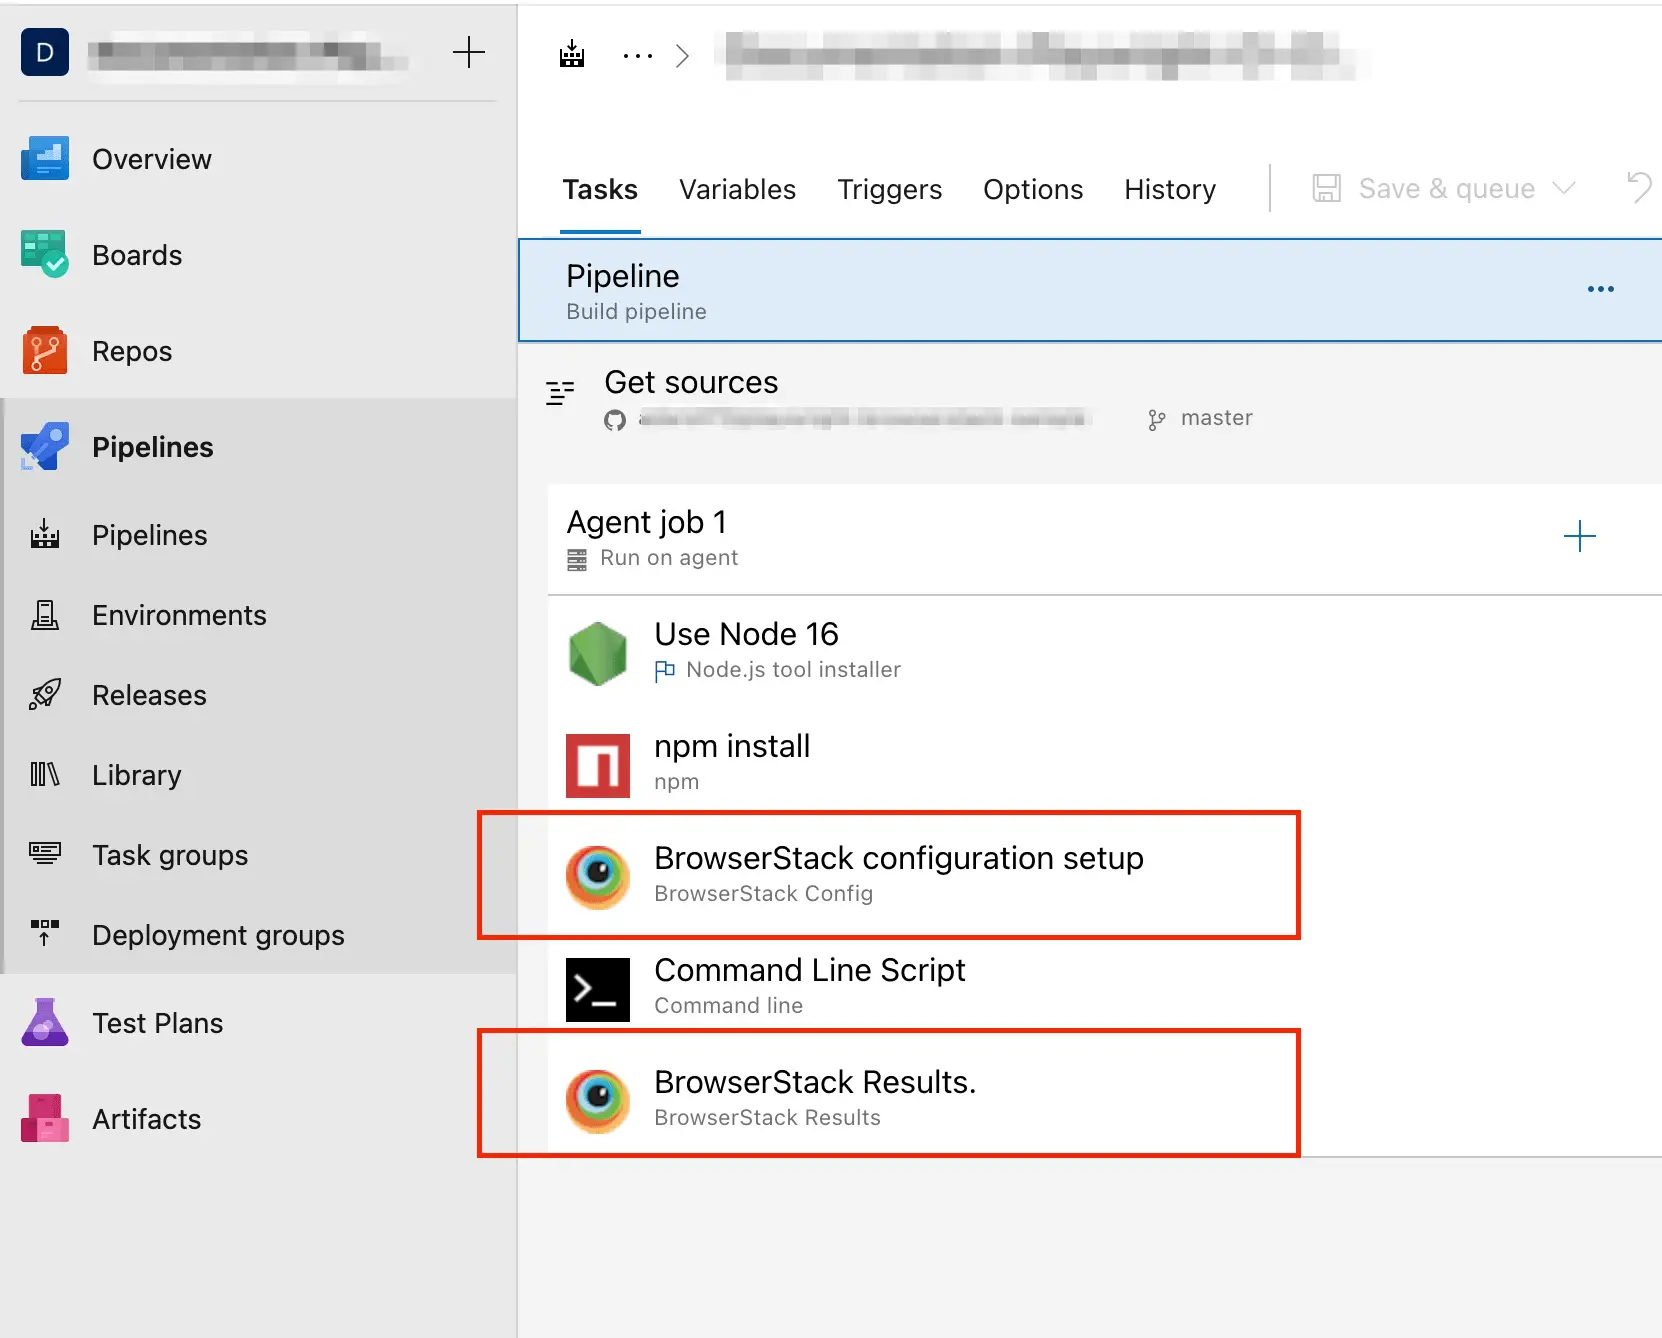The width and height of the screenshot is (1662, 1338).
Task: Click the plus icon beside project name
Action: [x=468, y=53]
